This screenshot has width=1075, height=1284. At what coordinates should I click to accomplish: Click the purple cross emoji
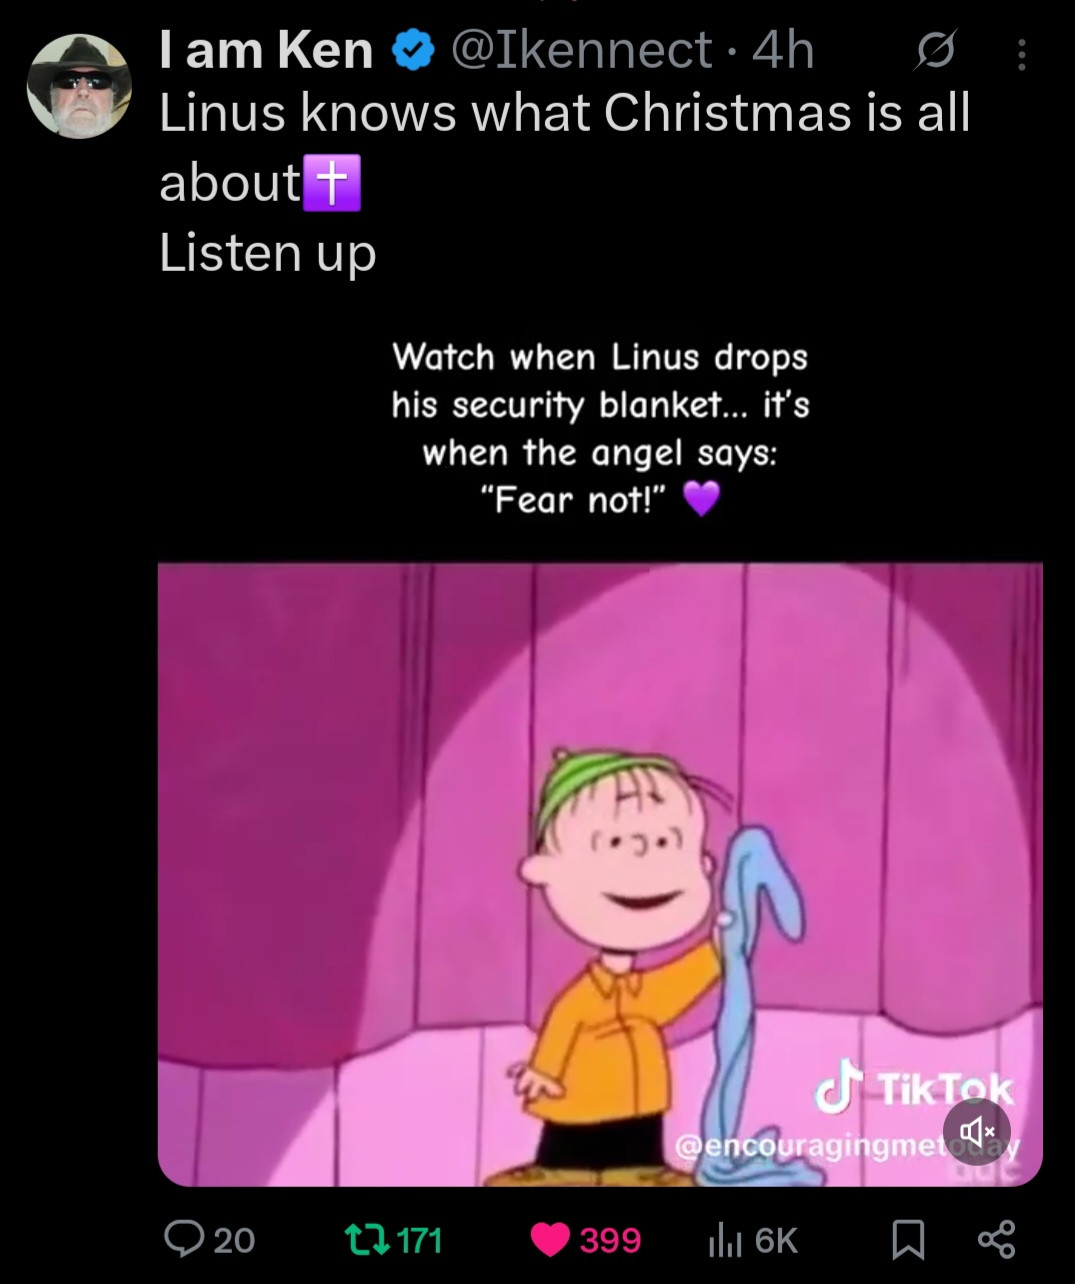tap(332, 183)
